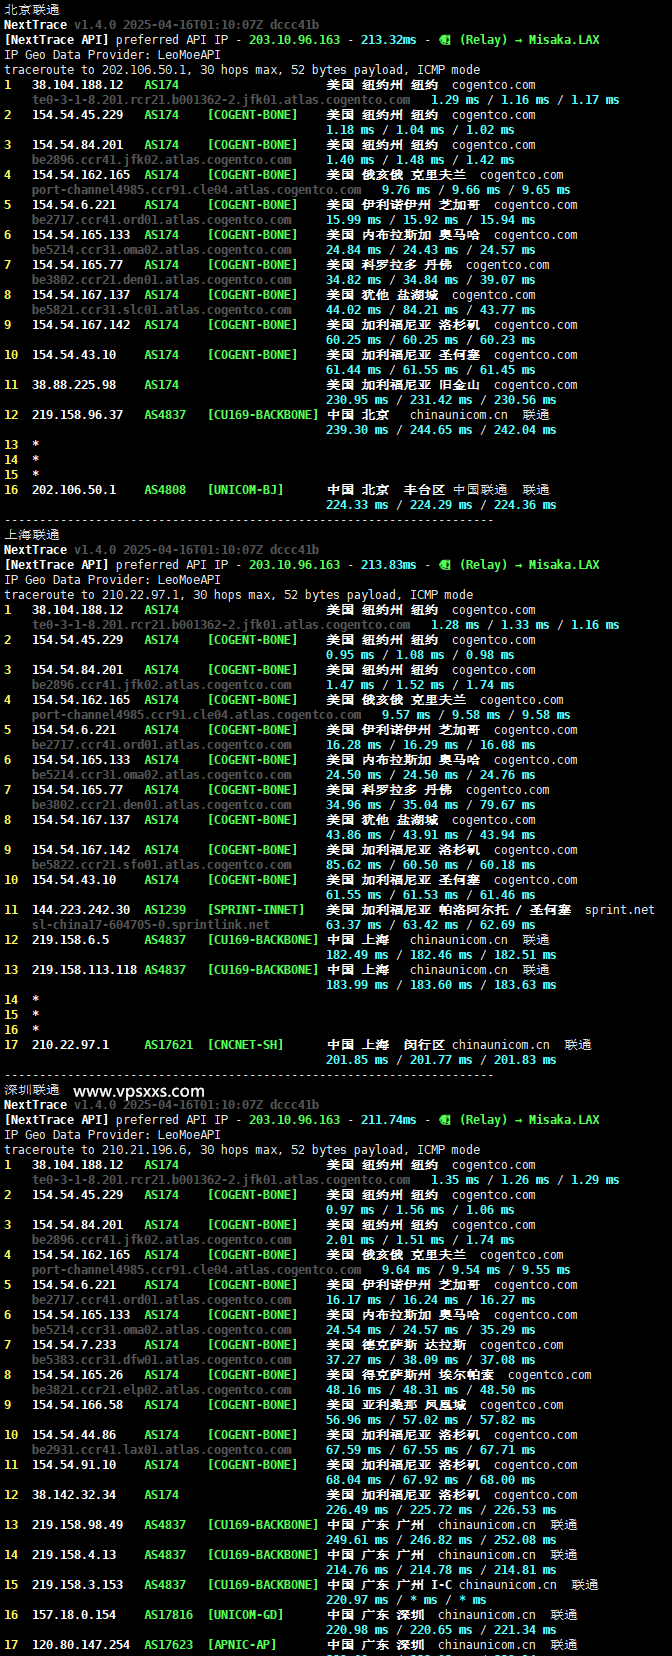
Task: Select IP address 219.158.96.37
Action: (78, 415)
